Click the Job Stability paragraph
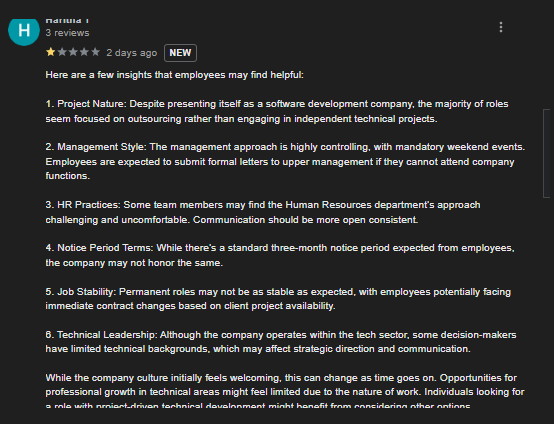This screenshot has width=554, height=424. pyautogui.click(x=278, y=299)
